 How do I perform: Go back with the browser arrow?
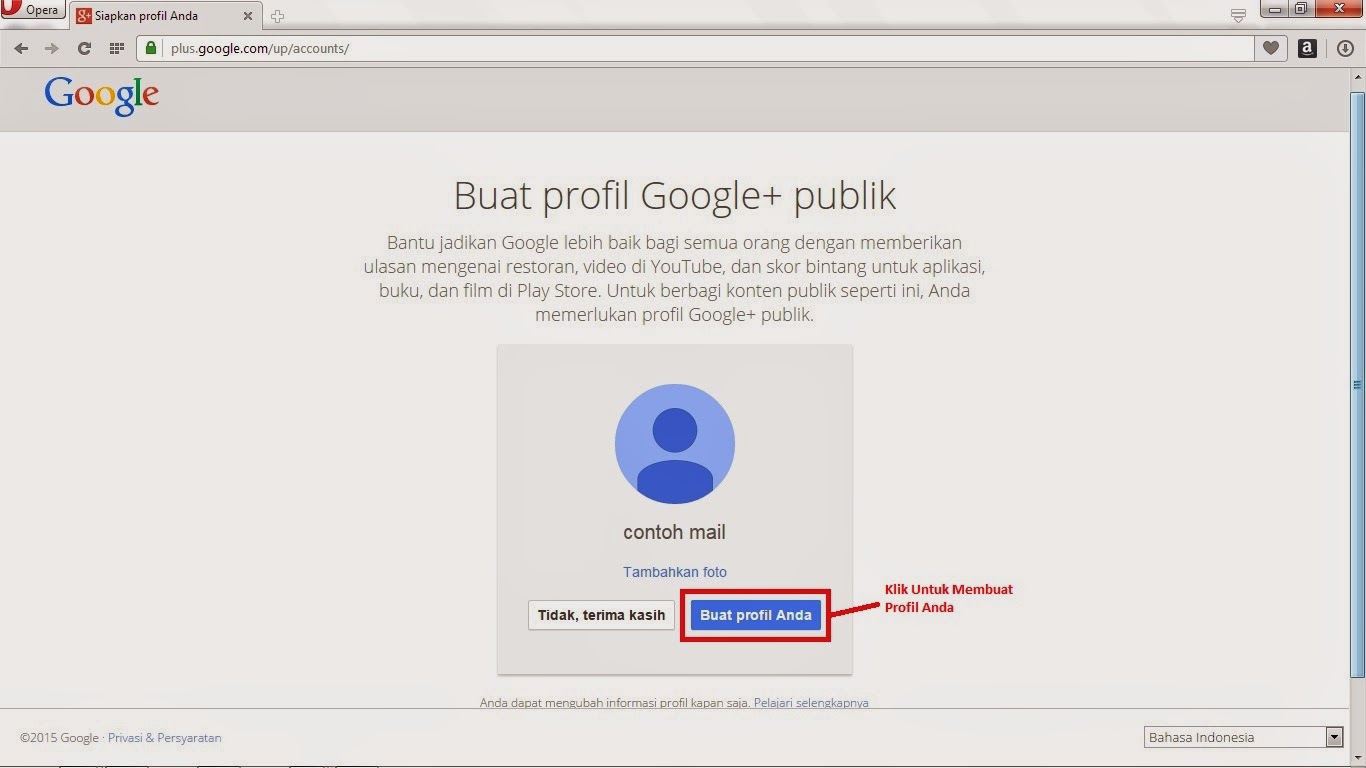[x=21, y=48]
